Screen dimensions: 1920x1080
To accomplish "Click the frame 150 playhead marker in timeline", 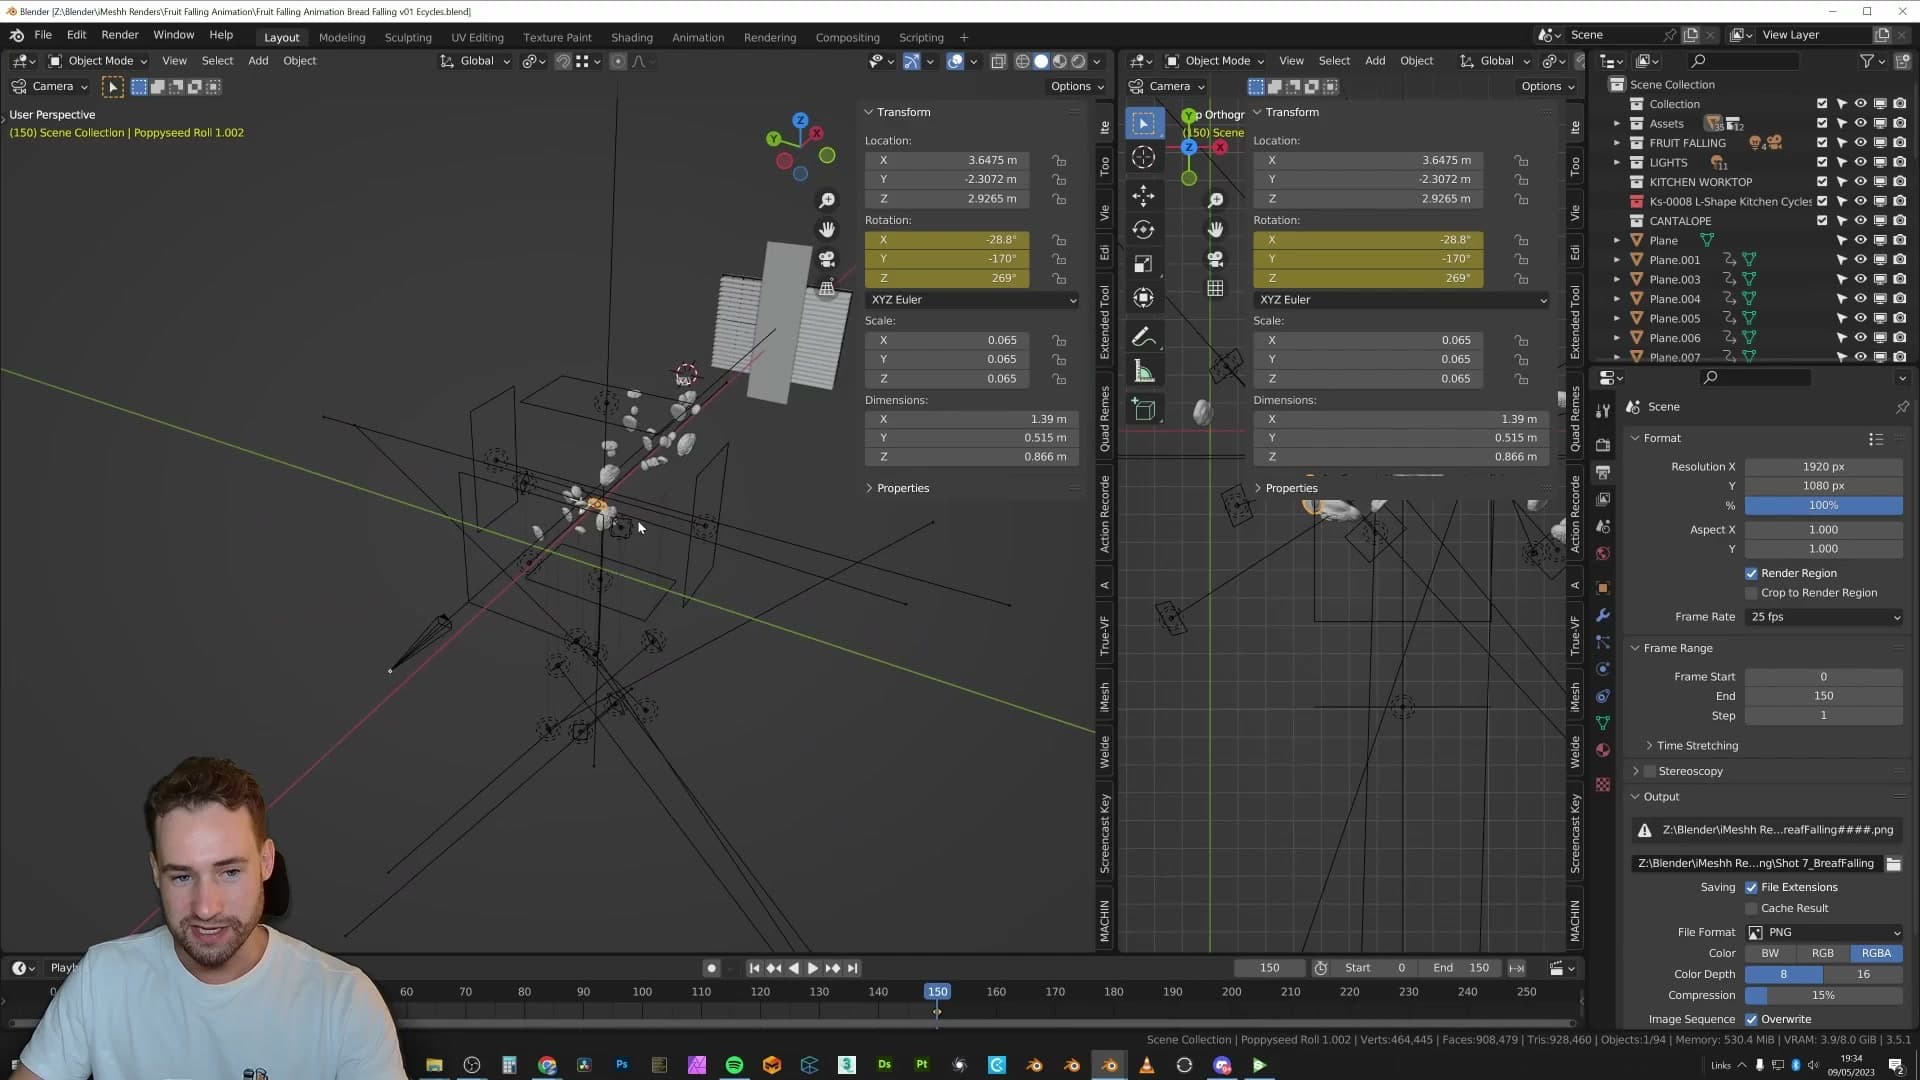I will [937, 992].
